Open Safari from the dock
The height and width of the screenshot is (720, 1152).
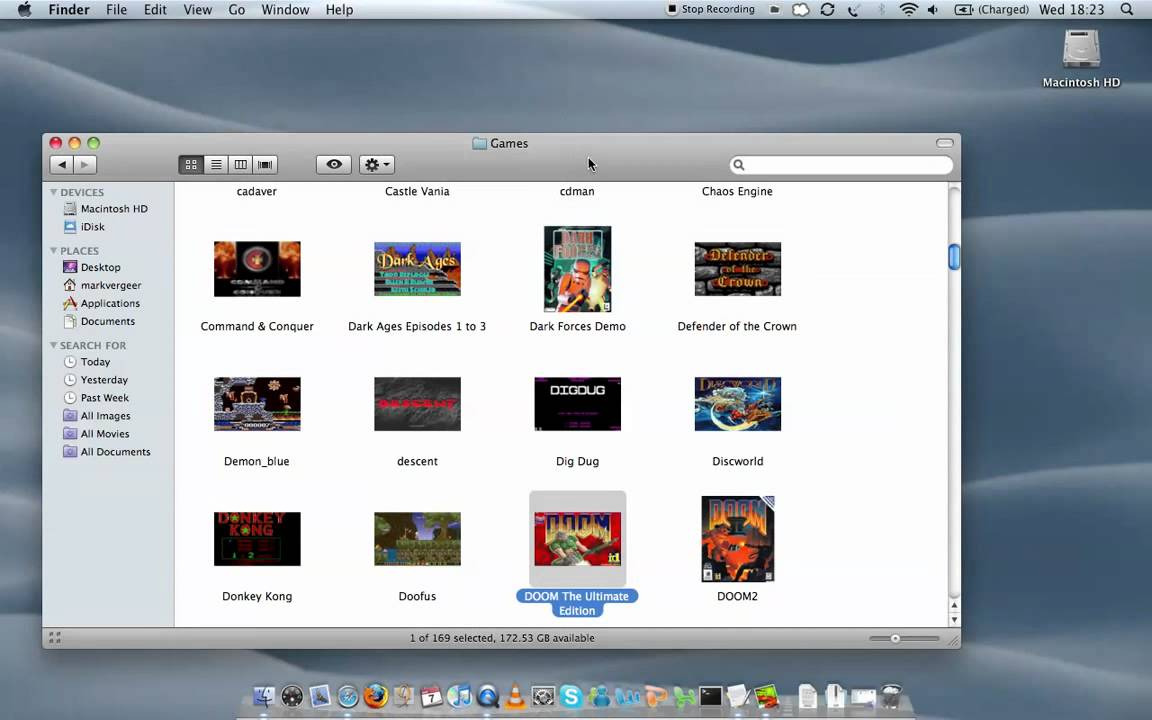[348, 695]
